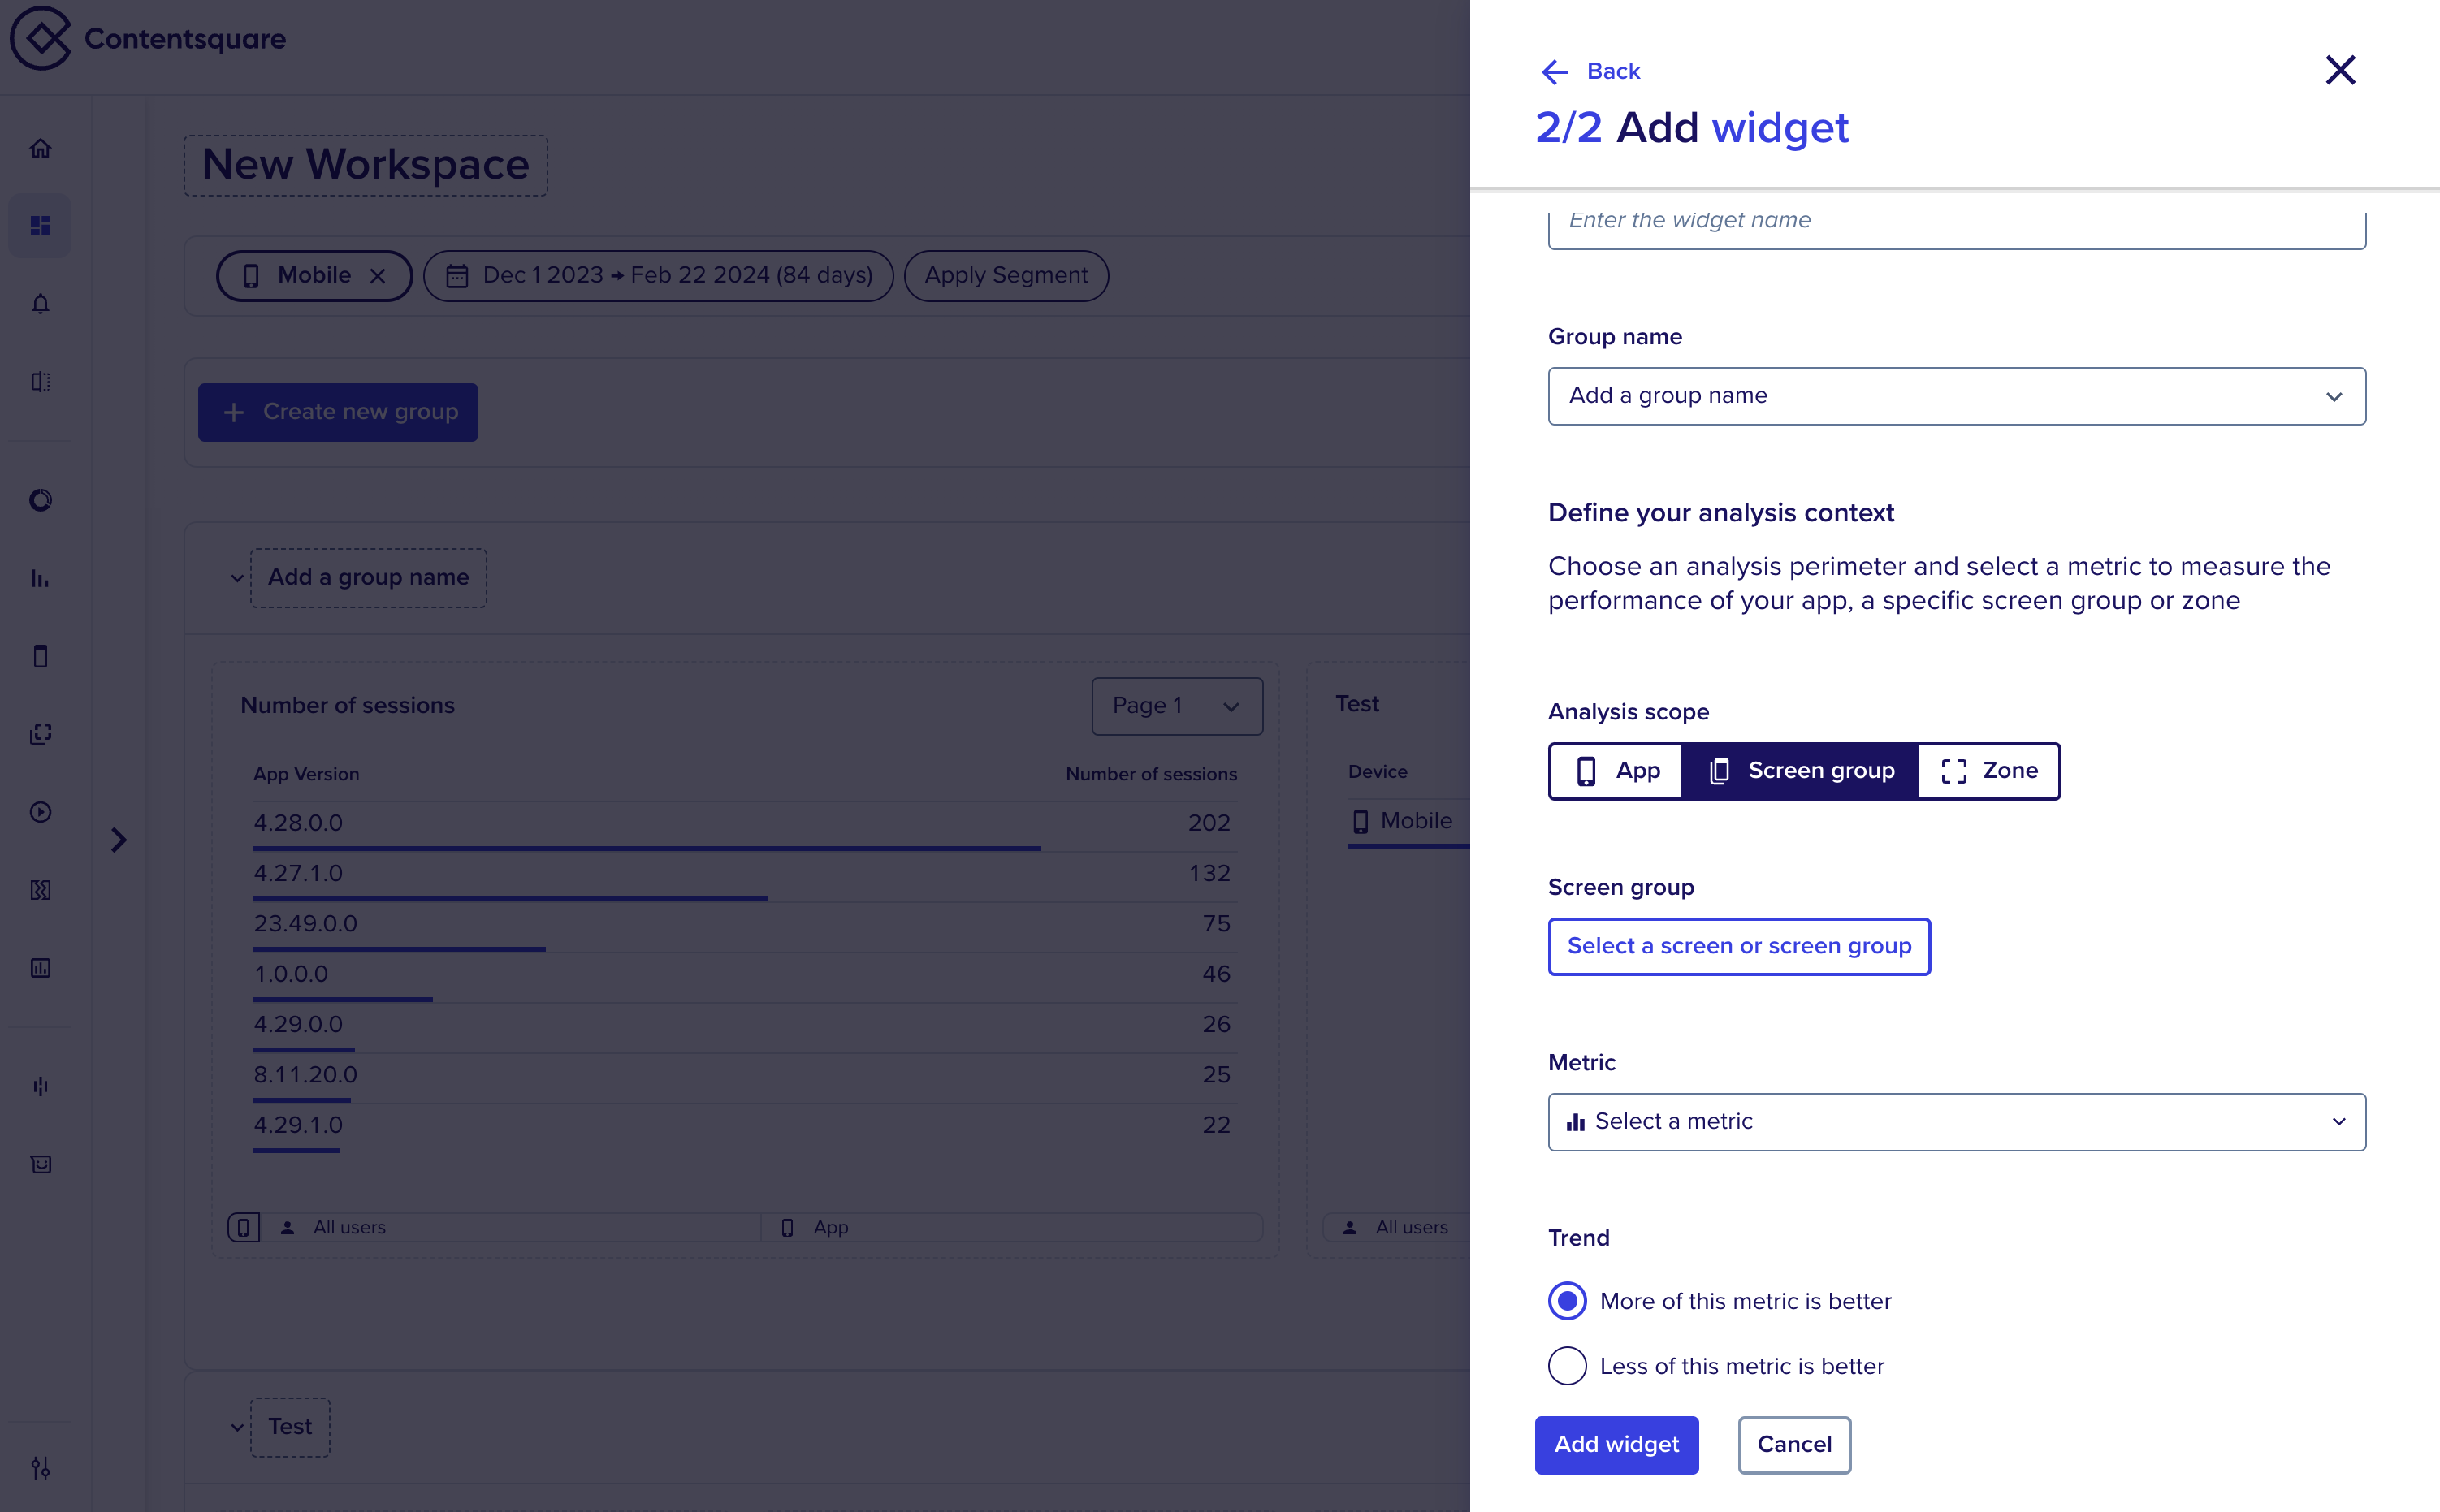Viewport: 2440px width, 1512px height.
Task: Open the alerts bell icon
Action: (40, 304)
